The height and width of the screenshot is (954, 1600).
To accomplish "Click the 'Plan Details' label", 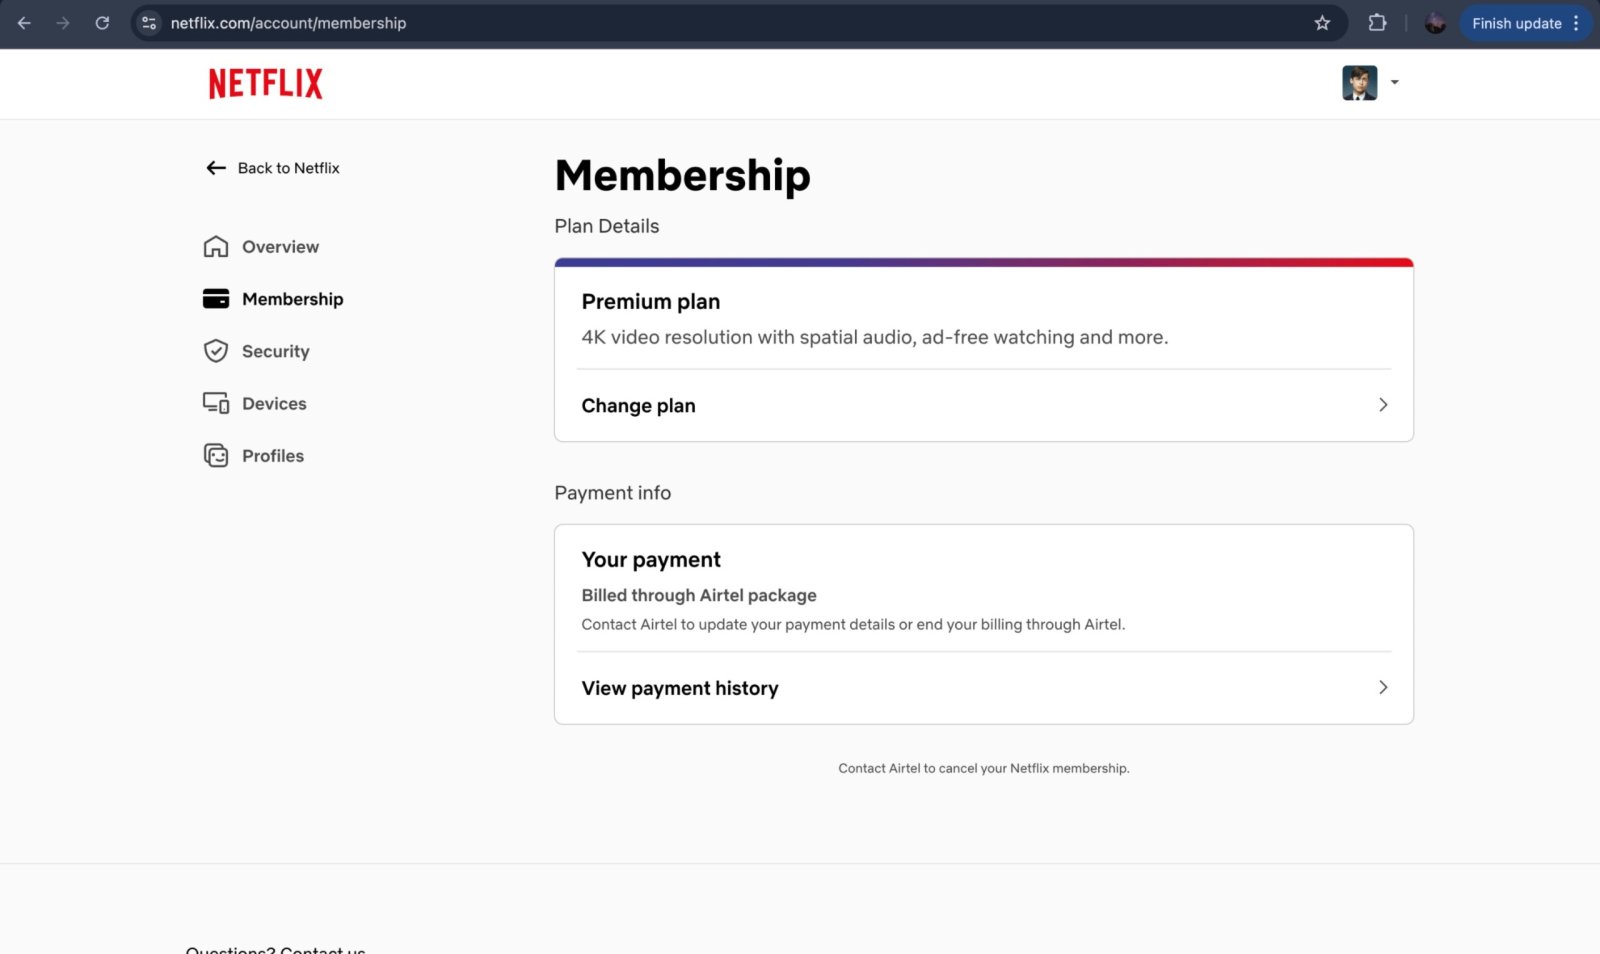I will tap(607, 226).
